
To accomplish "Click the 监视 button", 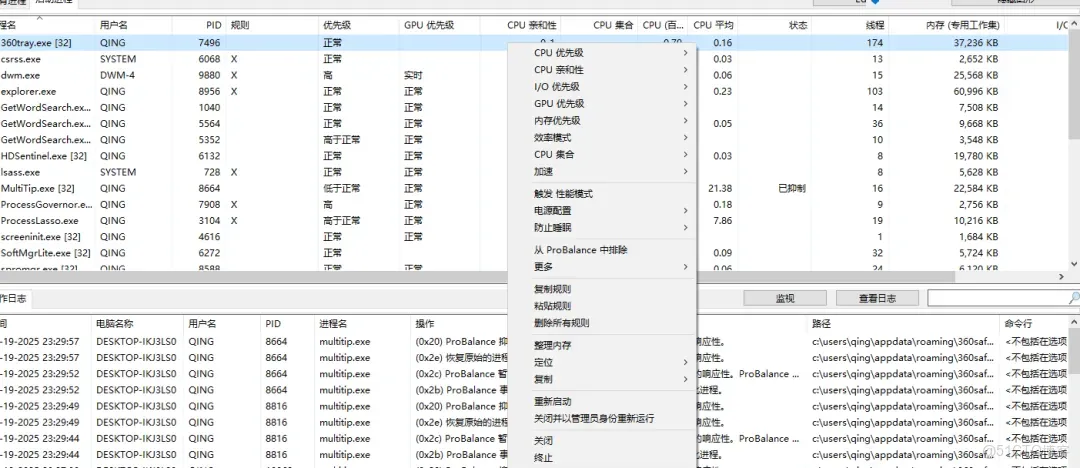I will click(785, 298).
